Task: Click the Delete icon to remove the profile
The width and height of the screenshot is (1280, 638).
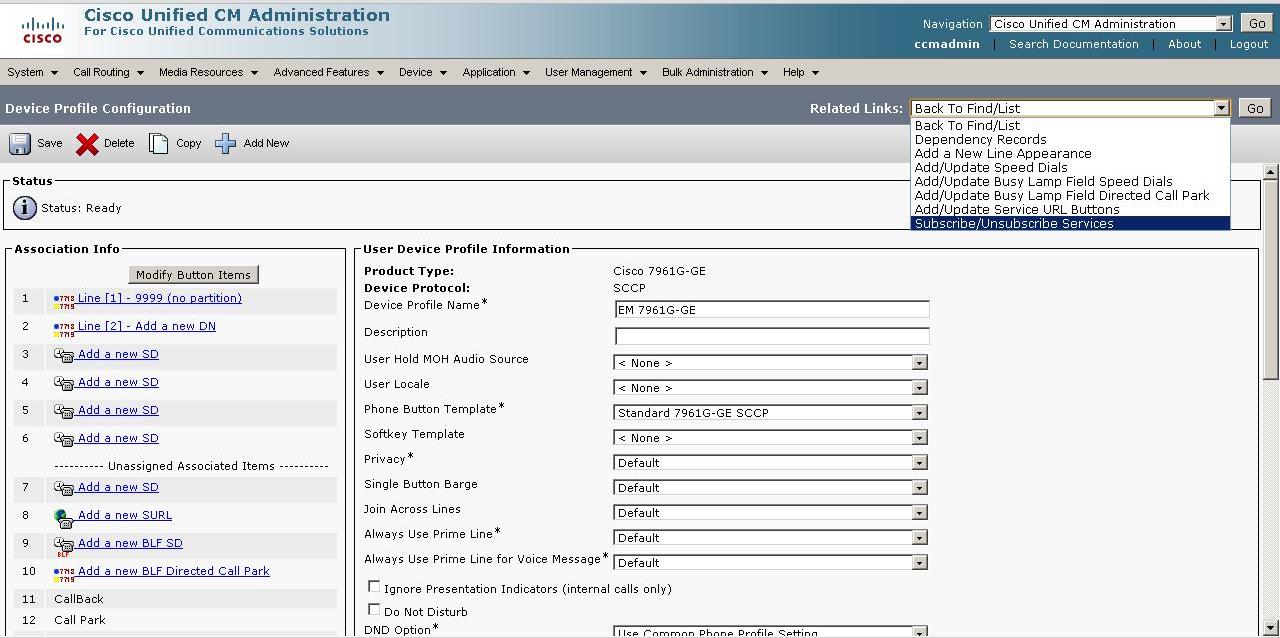Action: (89, 143)
